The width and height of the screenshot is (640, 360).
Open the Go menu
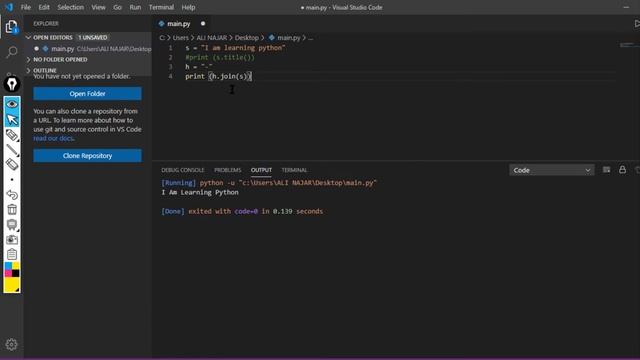tap(118, 7)
